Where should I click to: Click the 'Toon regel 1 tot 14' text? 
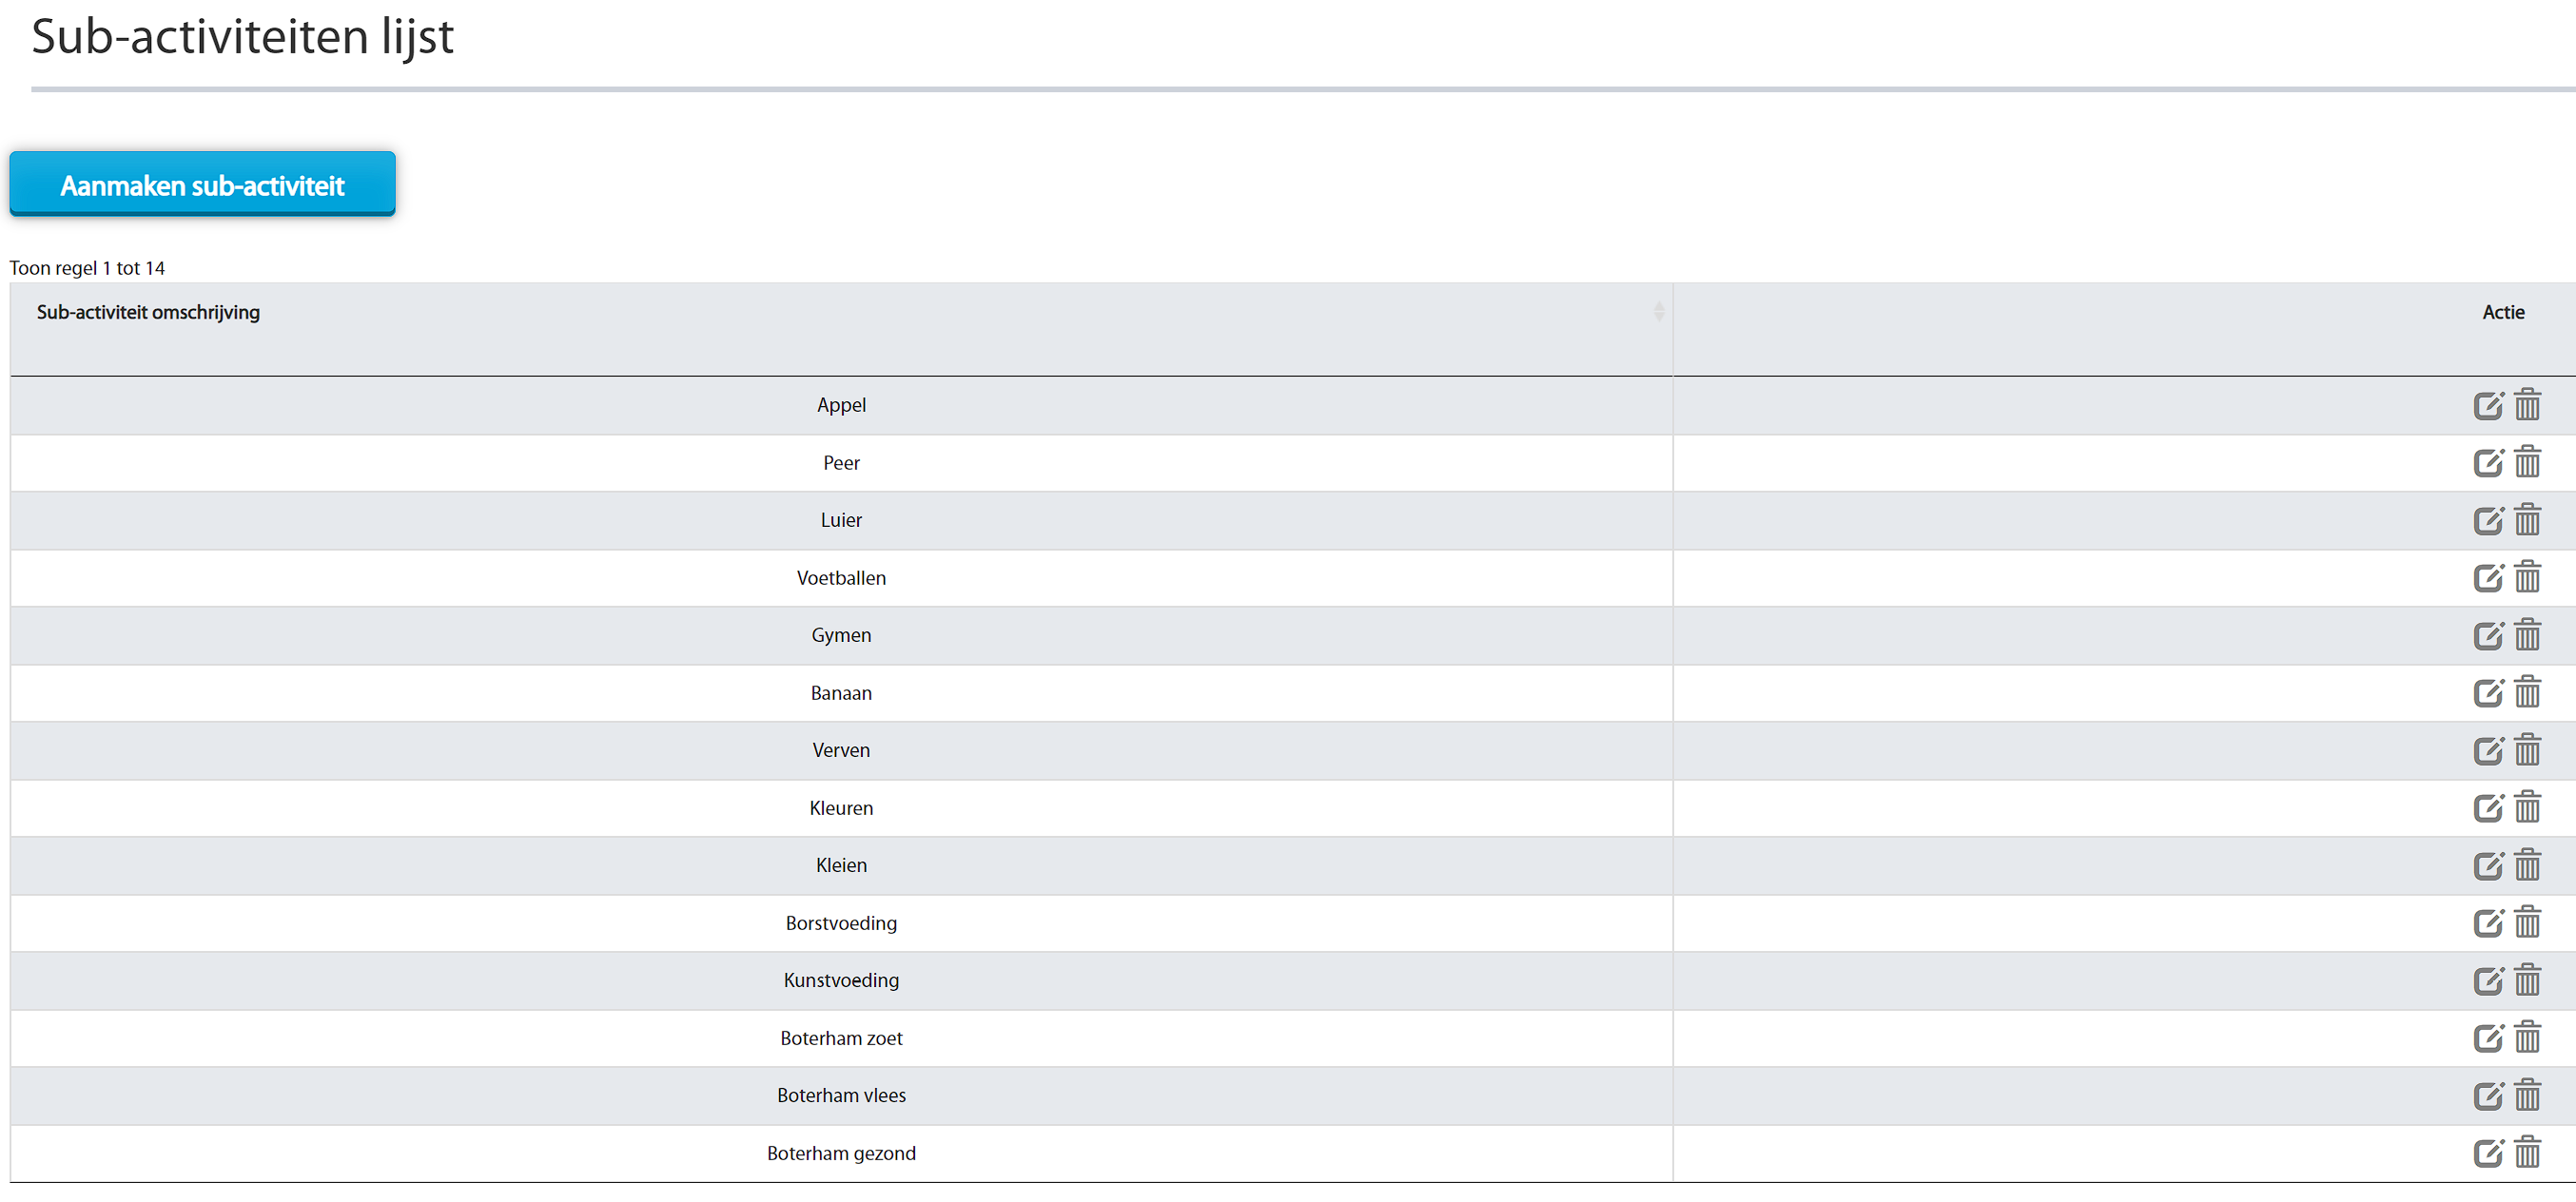point(87,268)
